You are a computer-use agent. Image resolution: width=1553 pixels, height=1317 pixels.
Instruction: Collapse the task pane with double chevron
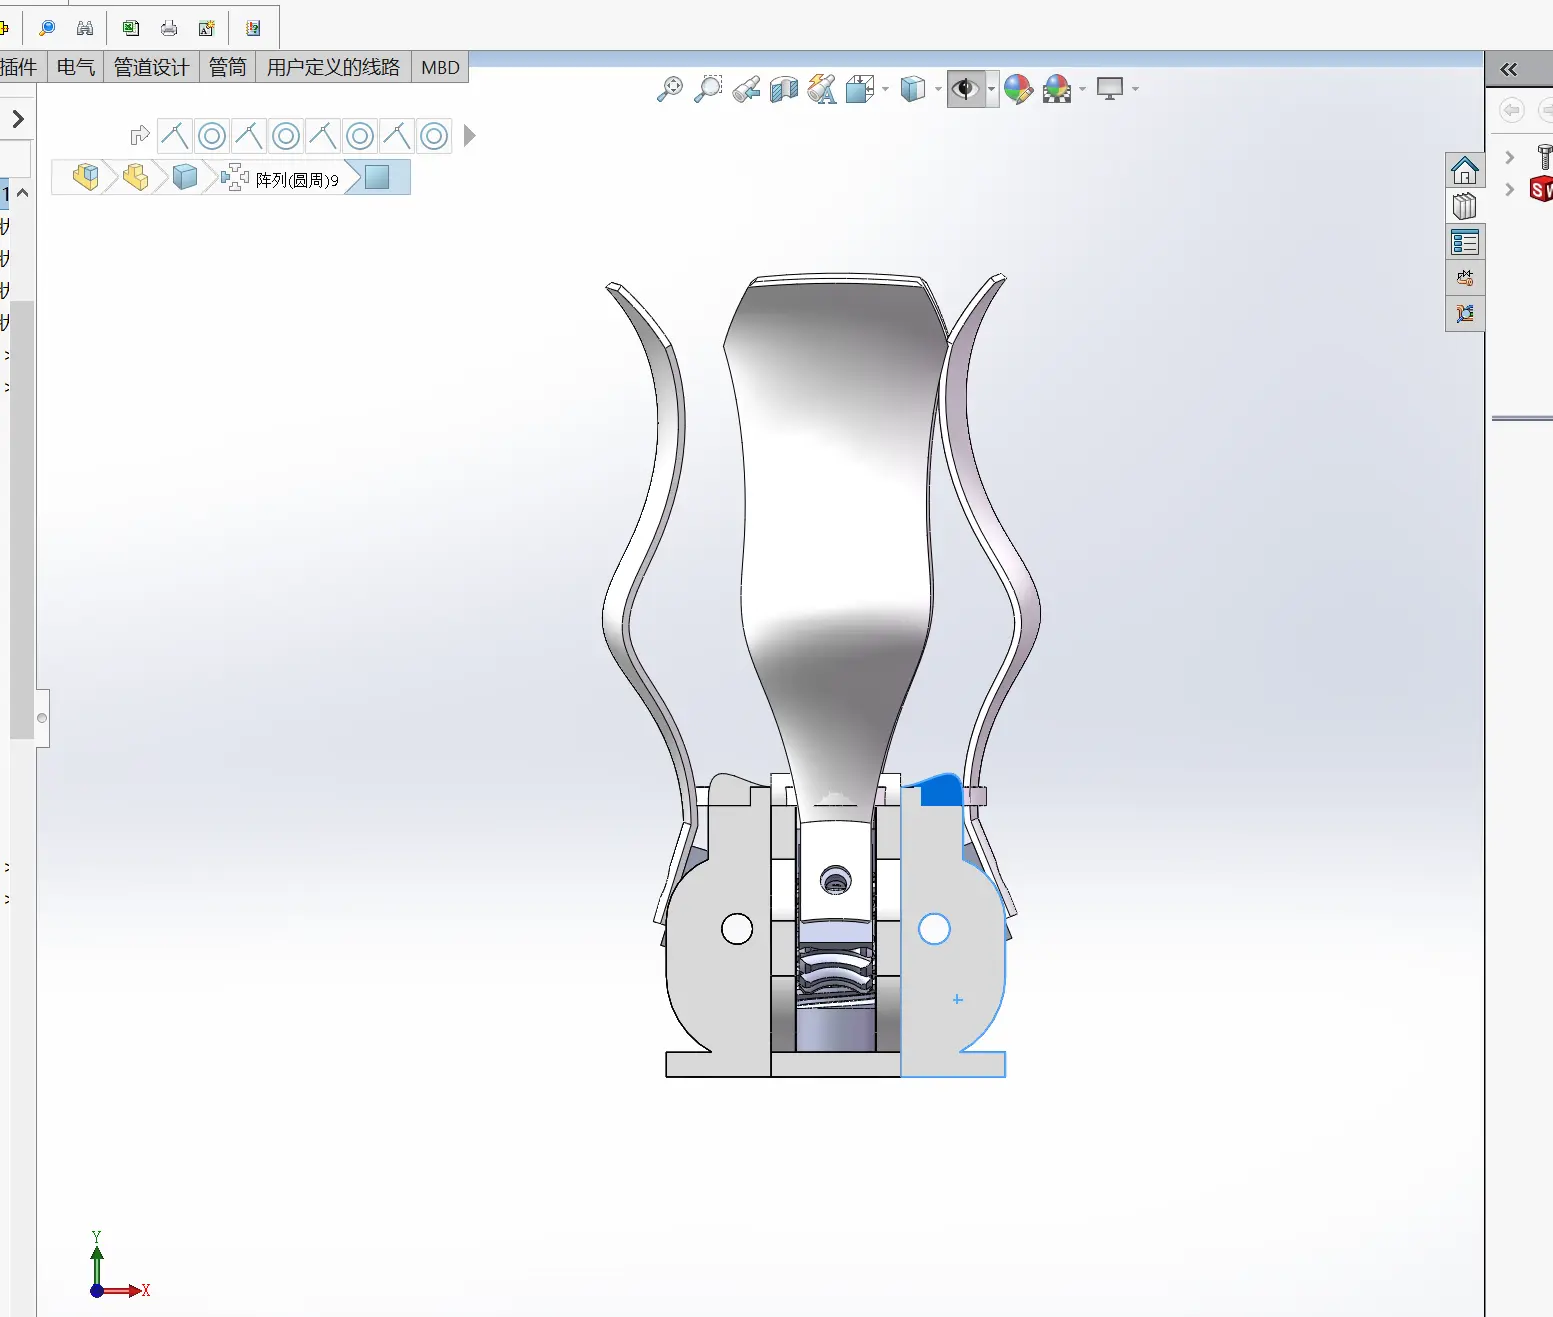click(x=1508, y=69)
